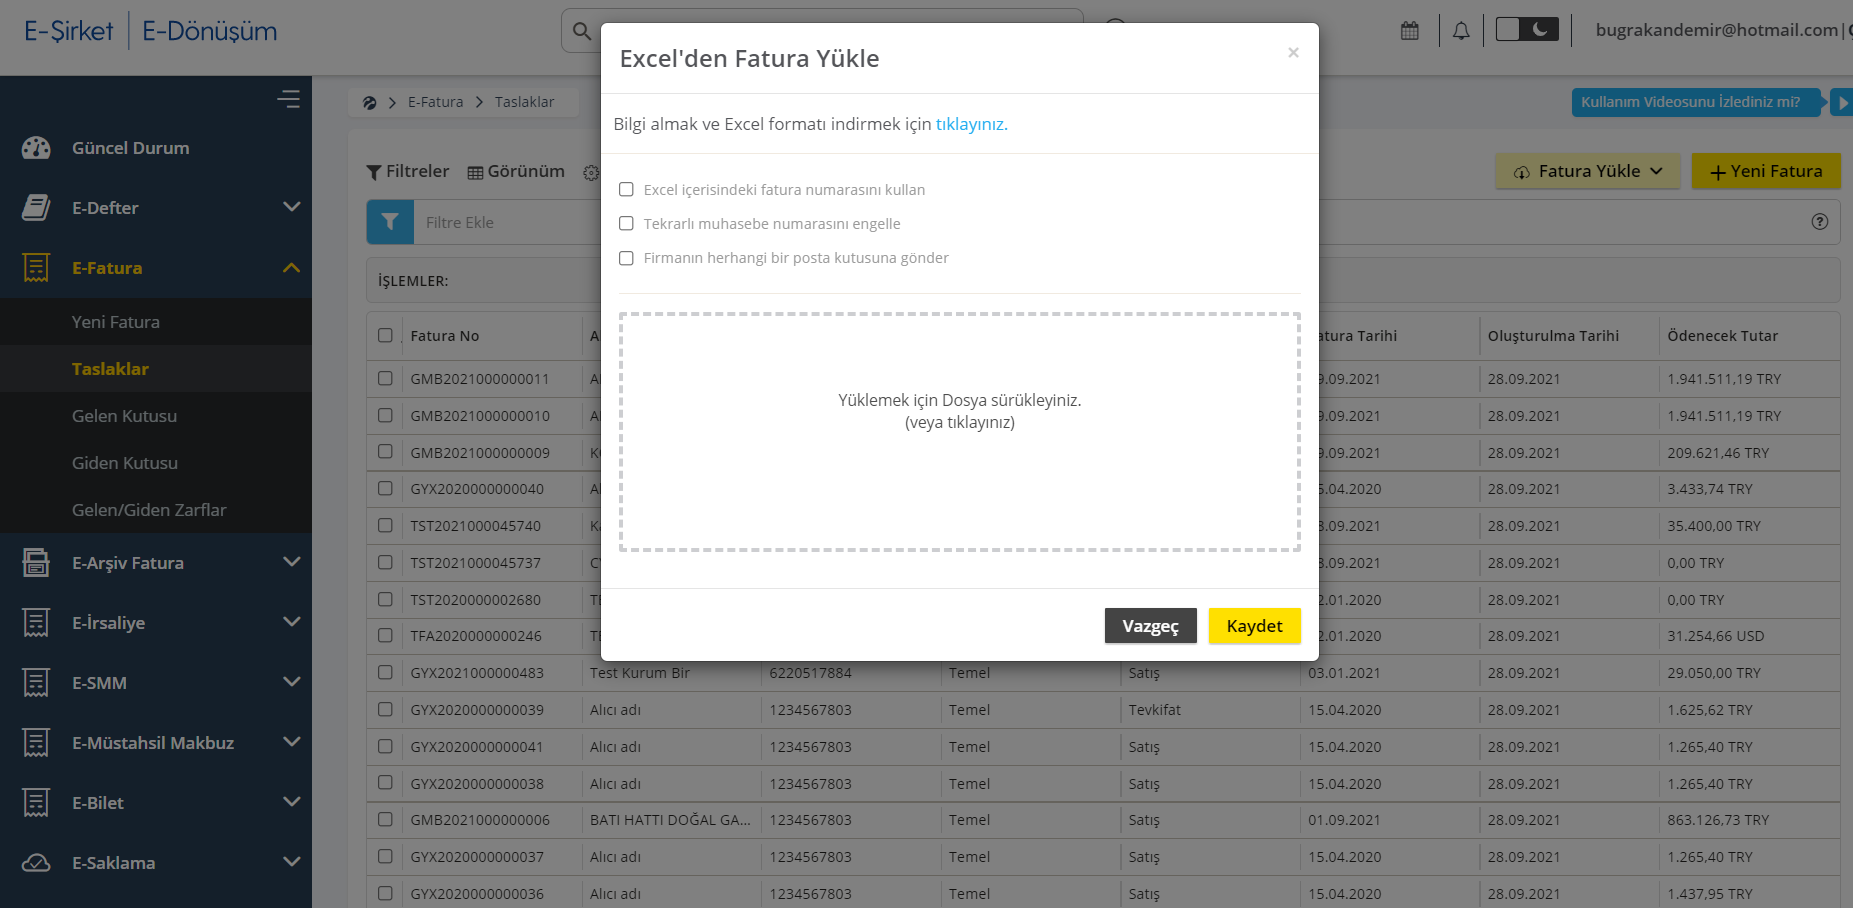
Task: Click the search magnifier icon in header
Action: (581, 31)
